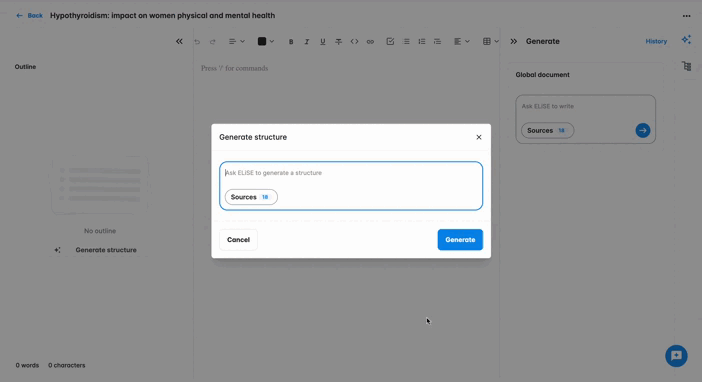Insert a checklist with checkbox icon
This screenshot has height=382, width=702.
(390, 42)
